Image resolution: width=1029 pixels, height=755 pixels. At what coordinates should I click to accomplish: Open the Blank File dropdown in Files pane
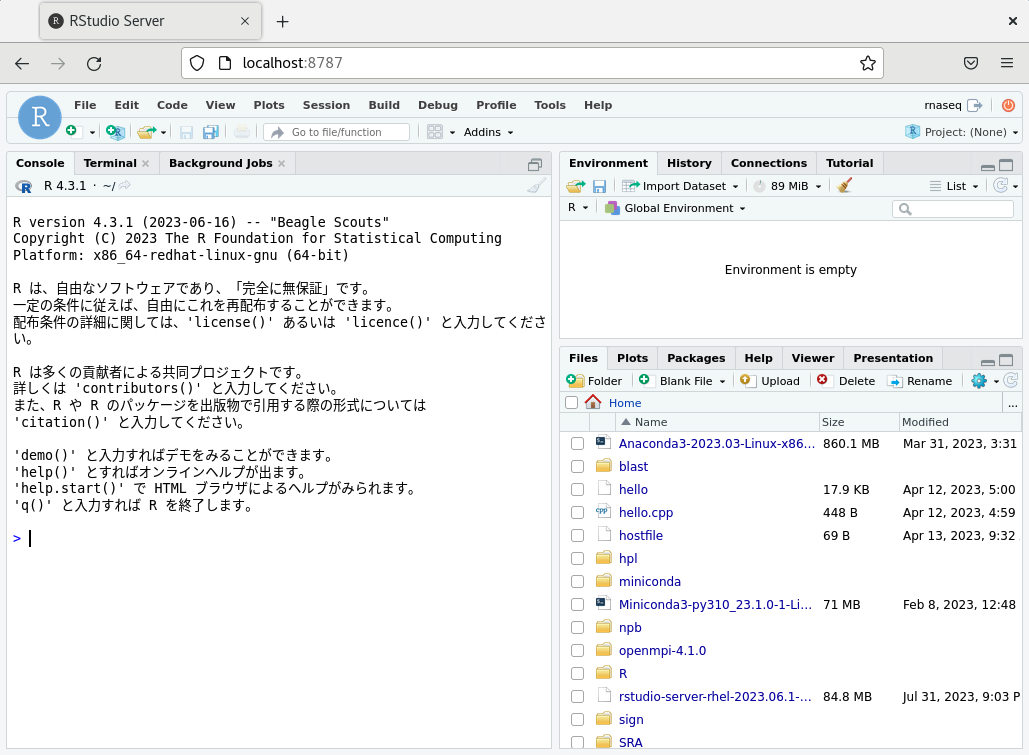682,381
